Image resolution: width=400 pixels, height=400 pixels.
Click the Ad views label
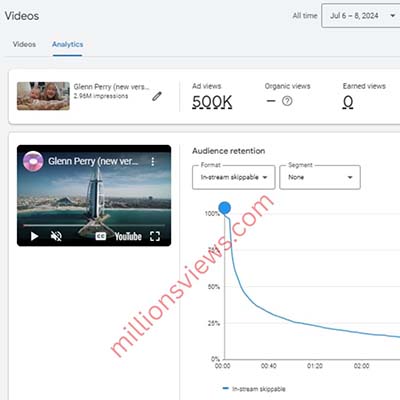tap(206, 86)
